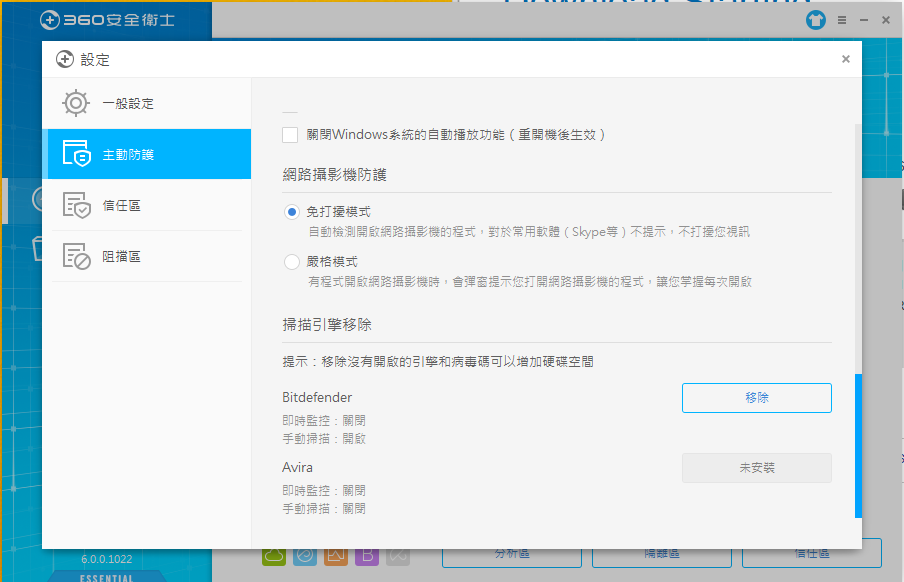904x582 pixels.
Task: Click the shield window icon for 主動防護
Action: click(76, 154)
